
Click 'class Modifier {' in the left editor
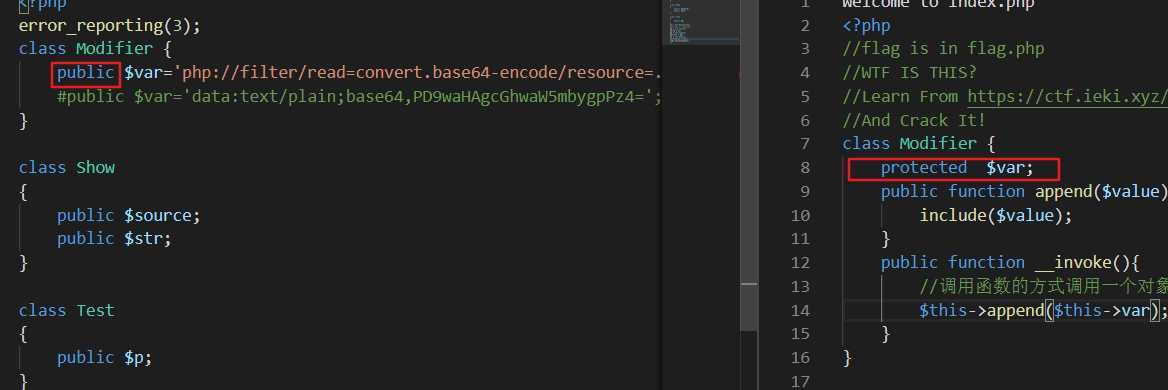[96, 49]
